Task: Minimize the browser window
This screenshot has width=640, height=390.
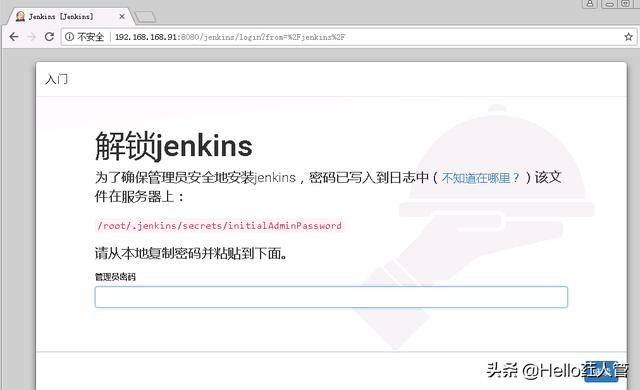Action: (609, 4)
